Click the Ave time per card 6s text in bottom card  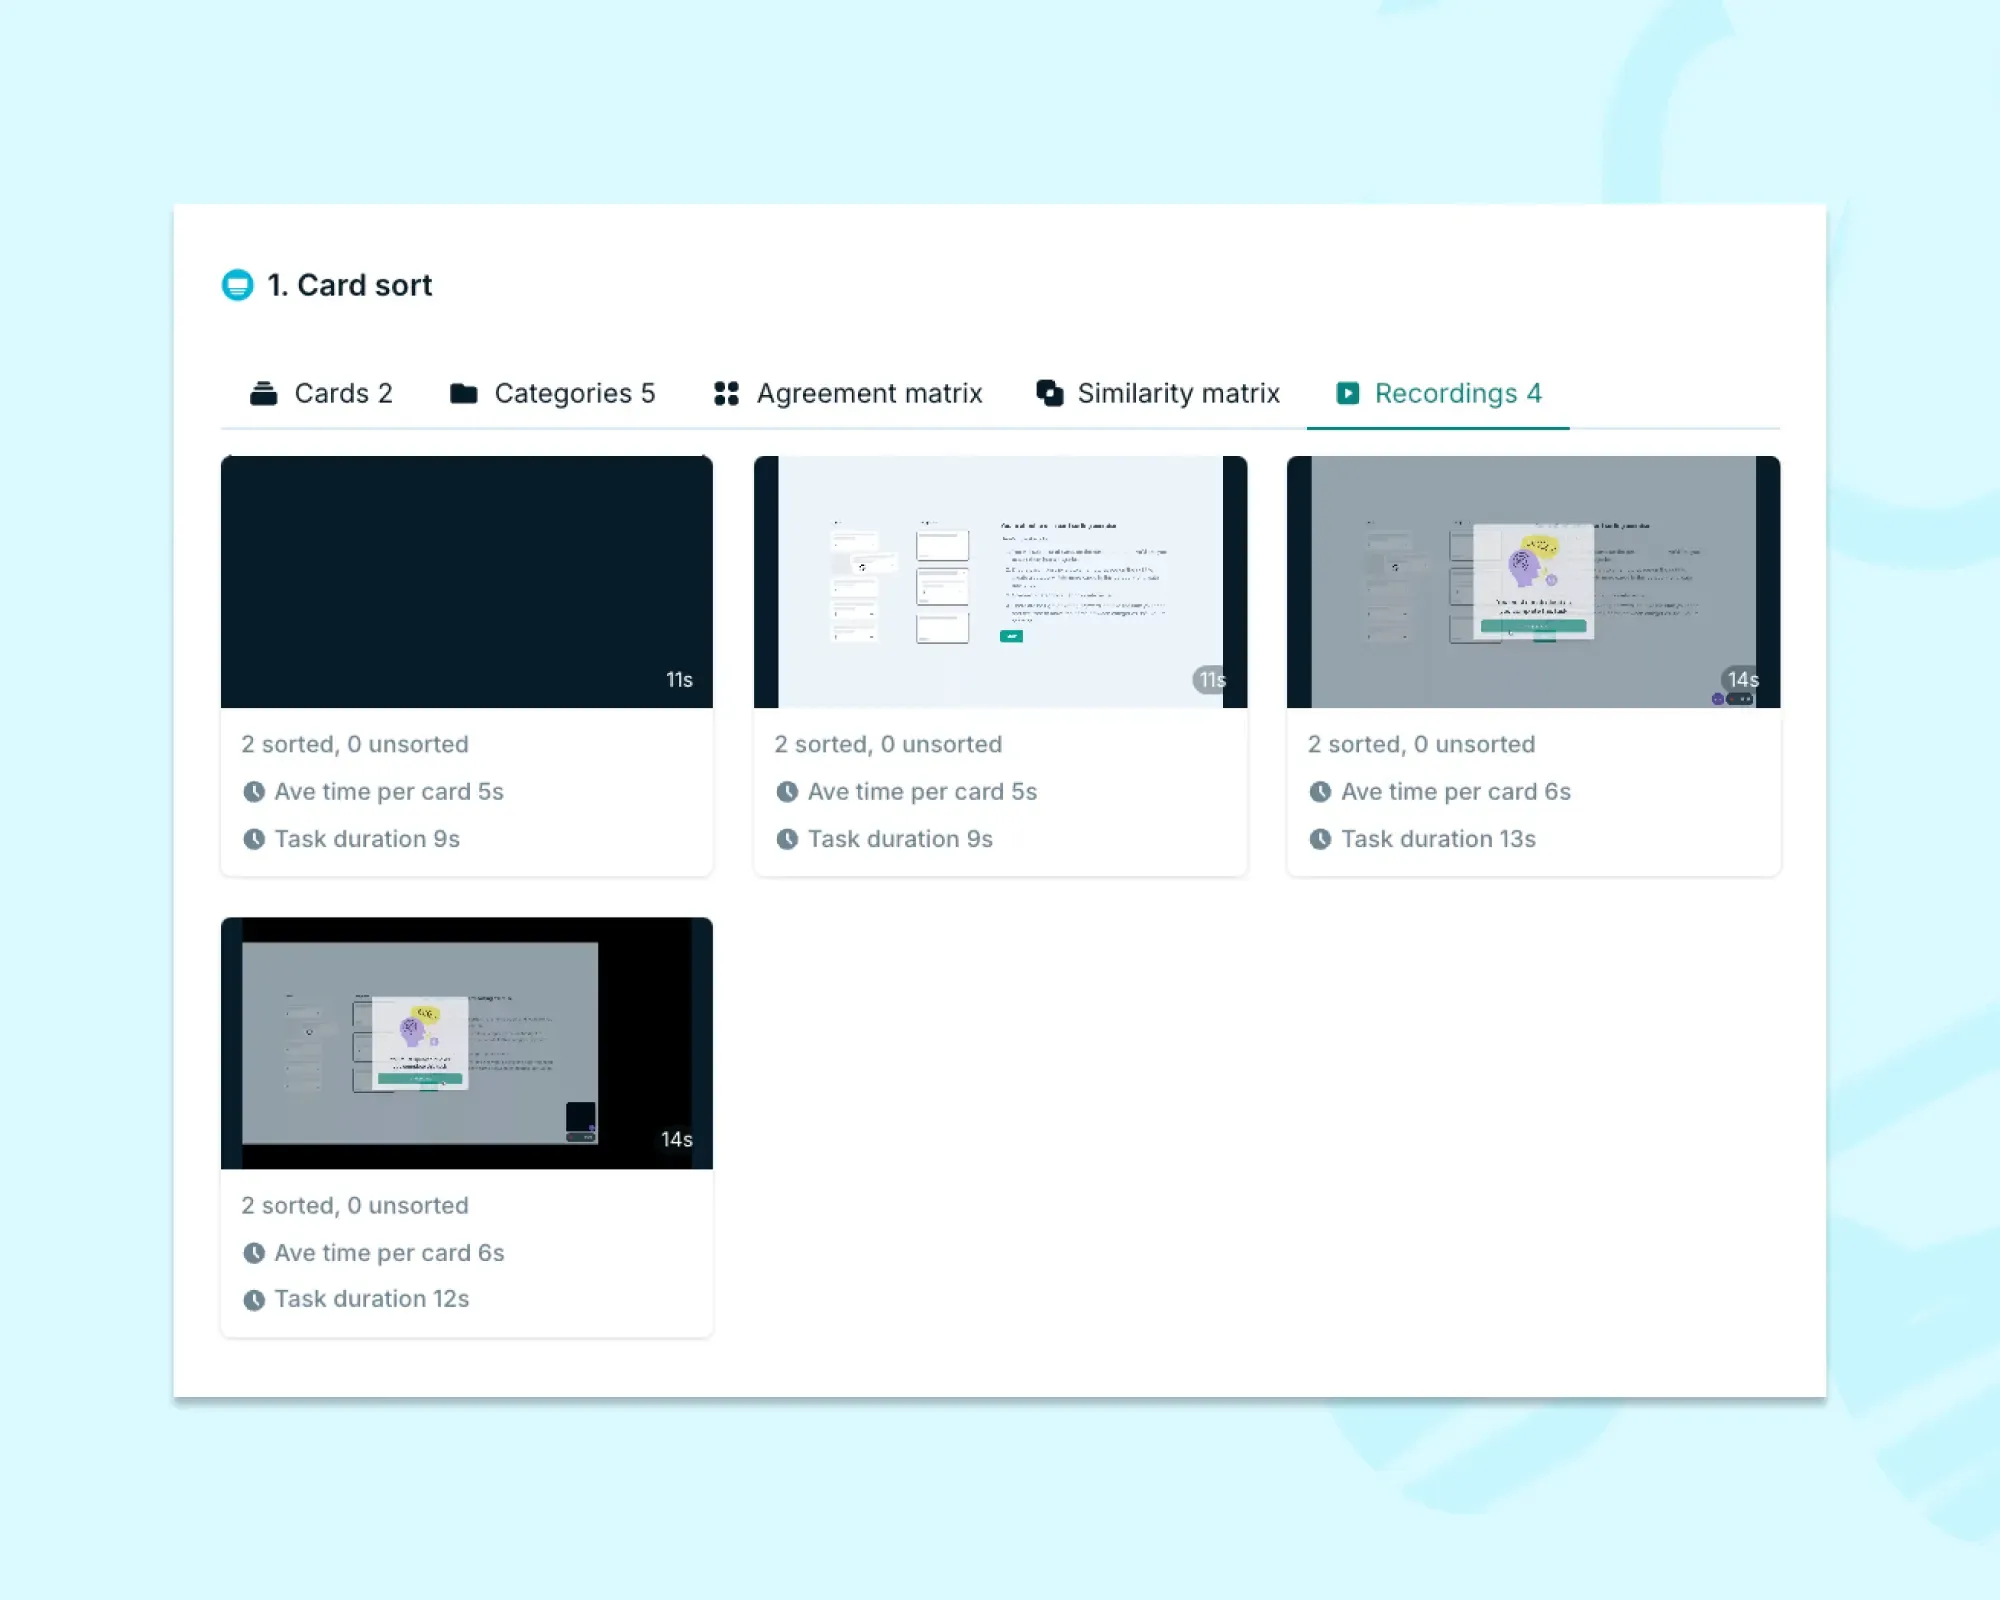tap(389, 1253)
